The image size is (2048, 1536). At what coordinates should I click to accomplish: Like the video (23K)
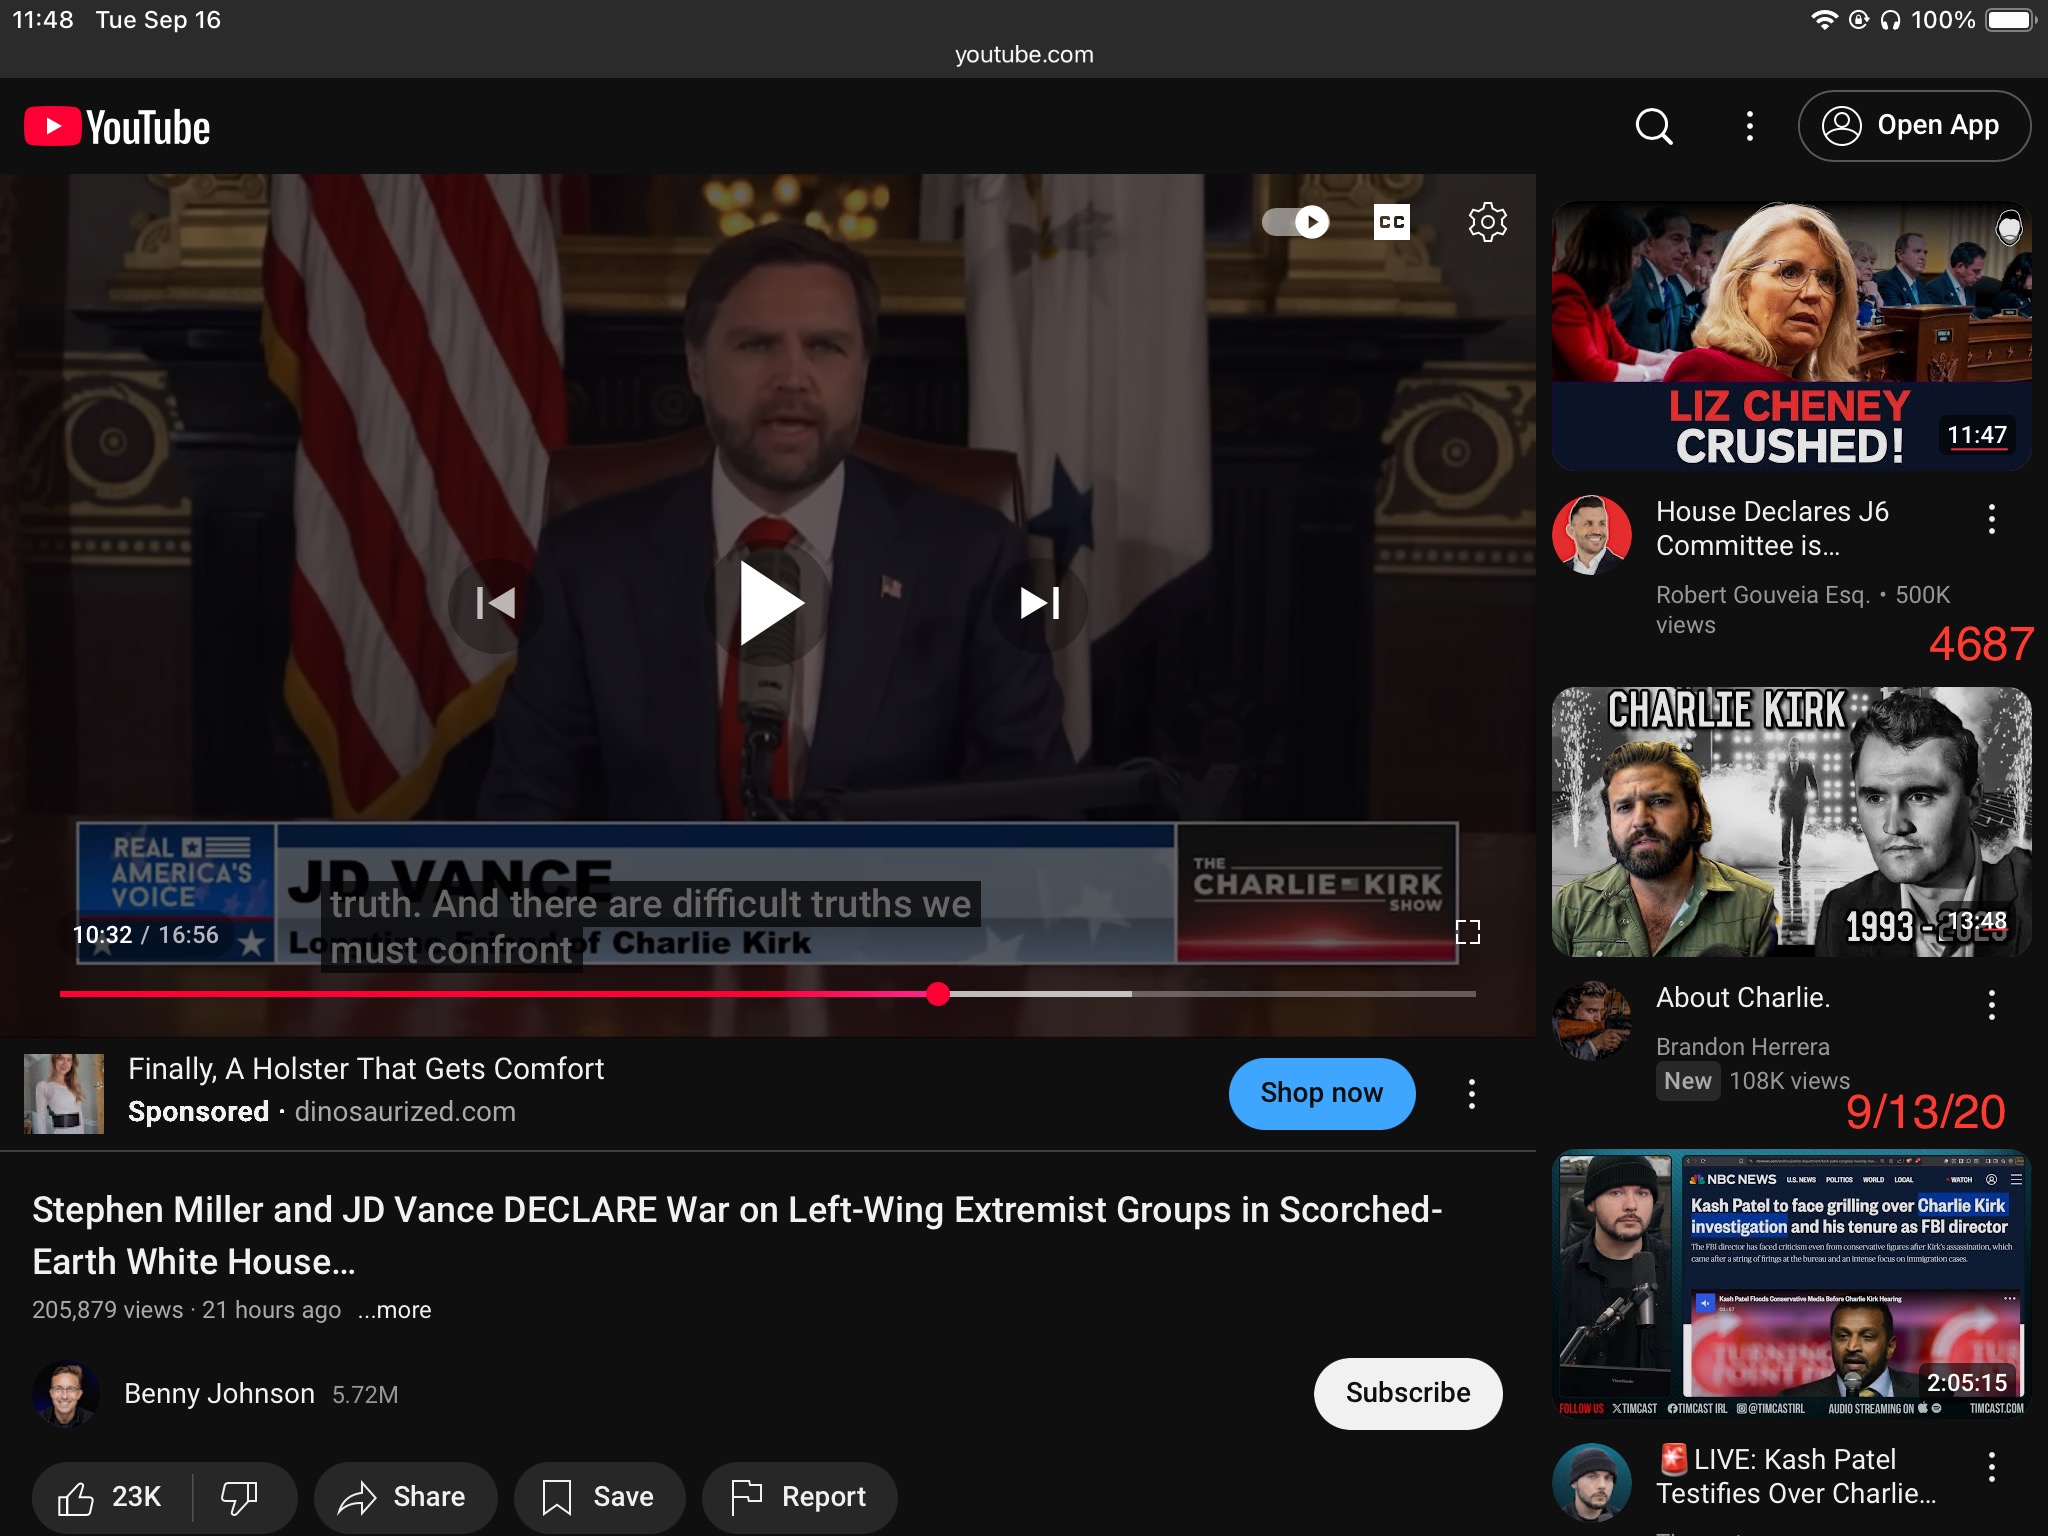coord(110,1497)
